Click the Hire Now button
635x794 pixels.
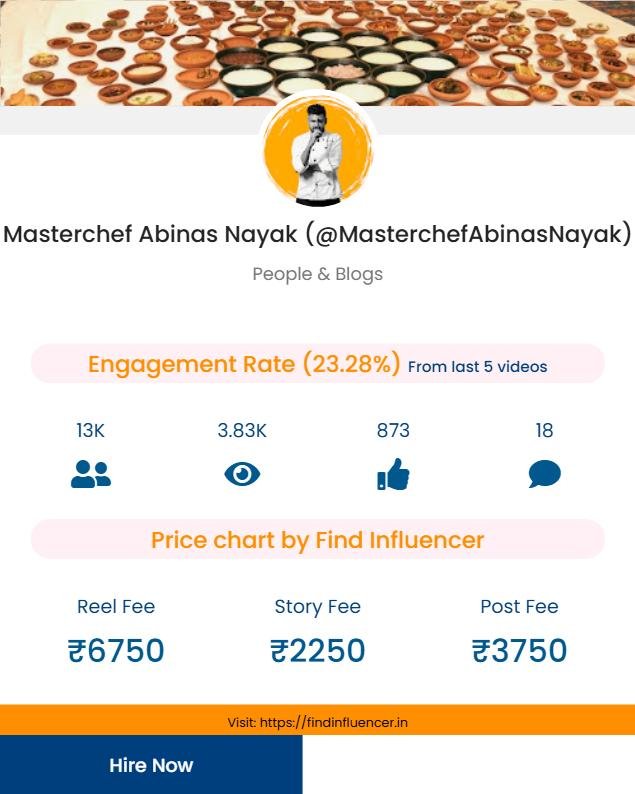[x=151, y=765]
